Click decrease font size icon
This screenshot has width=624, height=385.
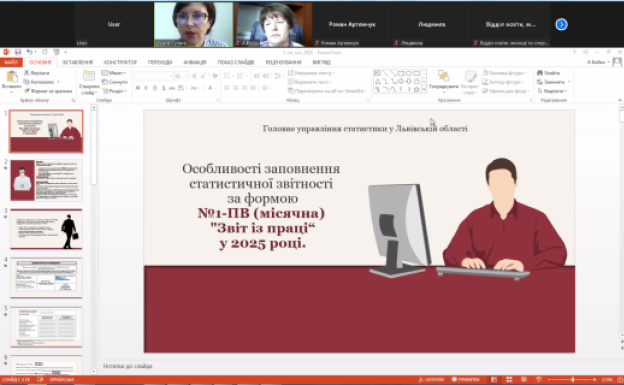pyautogui.click(x=203, y=76)
